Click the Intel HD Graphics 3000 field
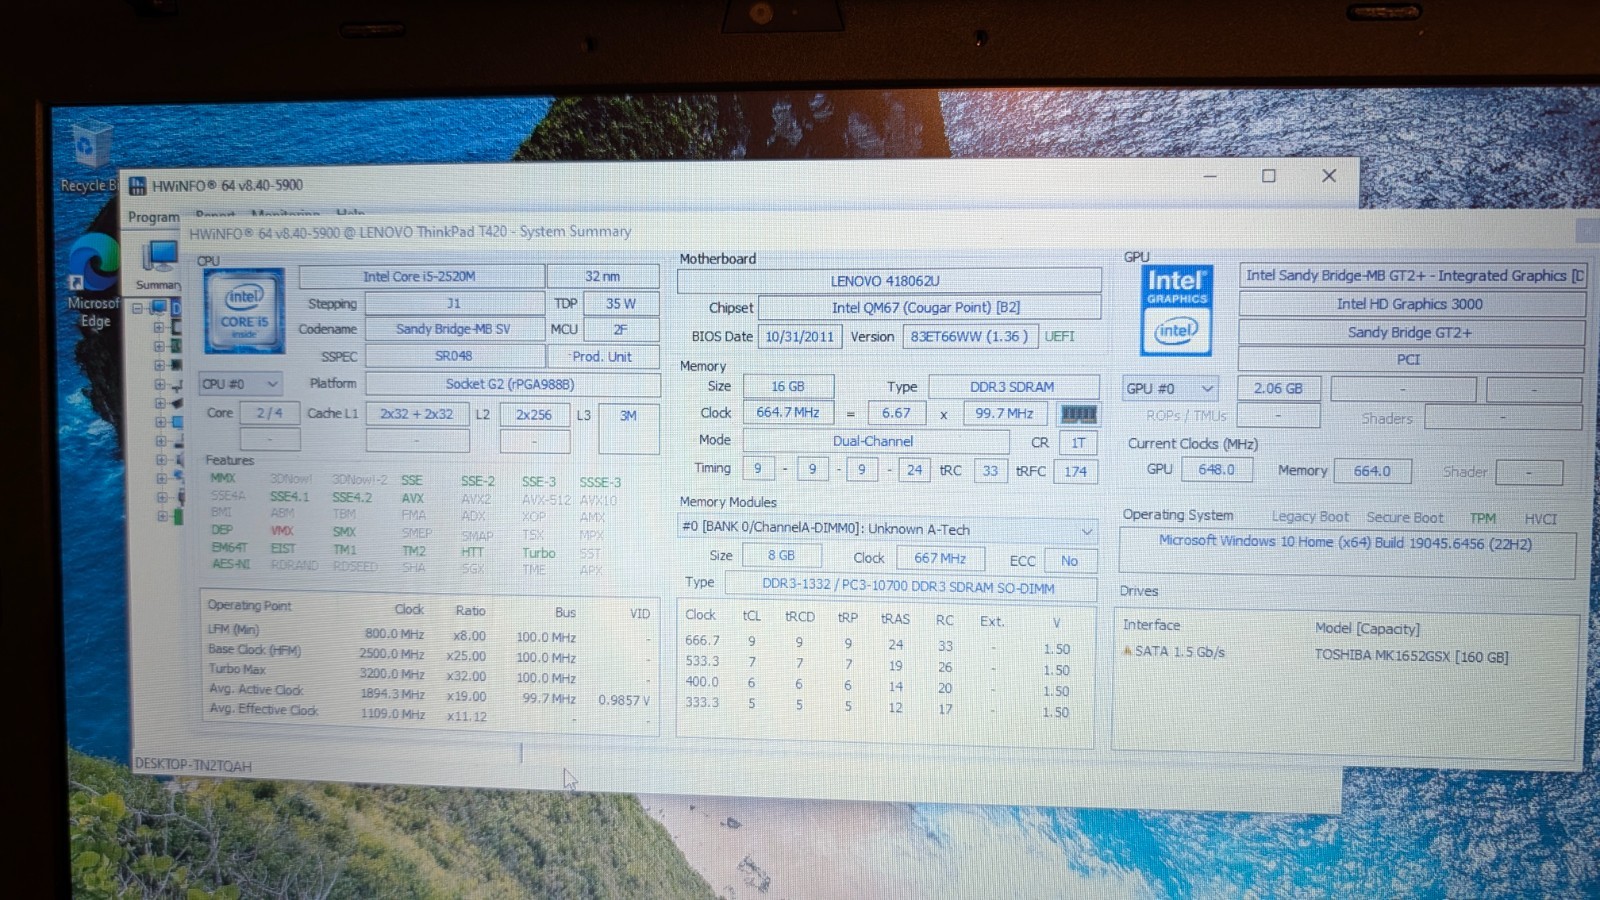 click(1410, 304)
